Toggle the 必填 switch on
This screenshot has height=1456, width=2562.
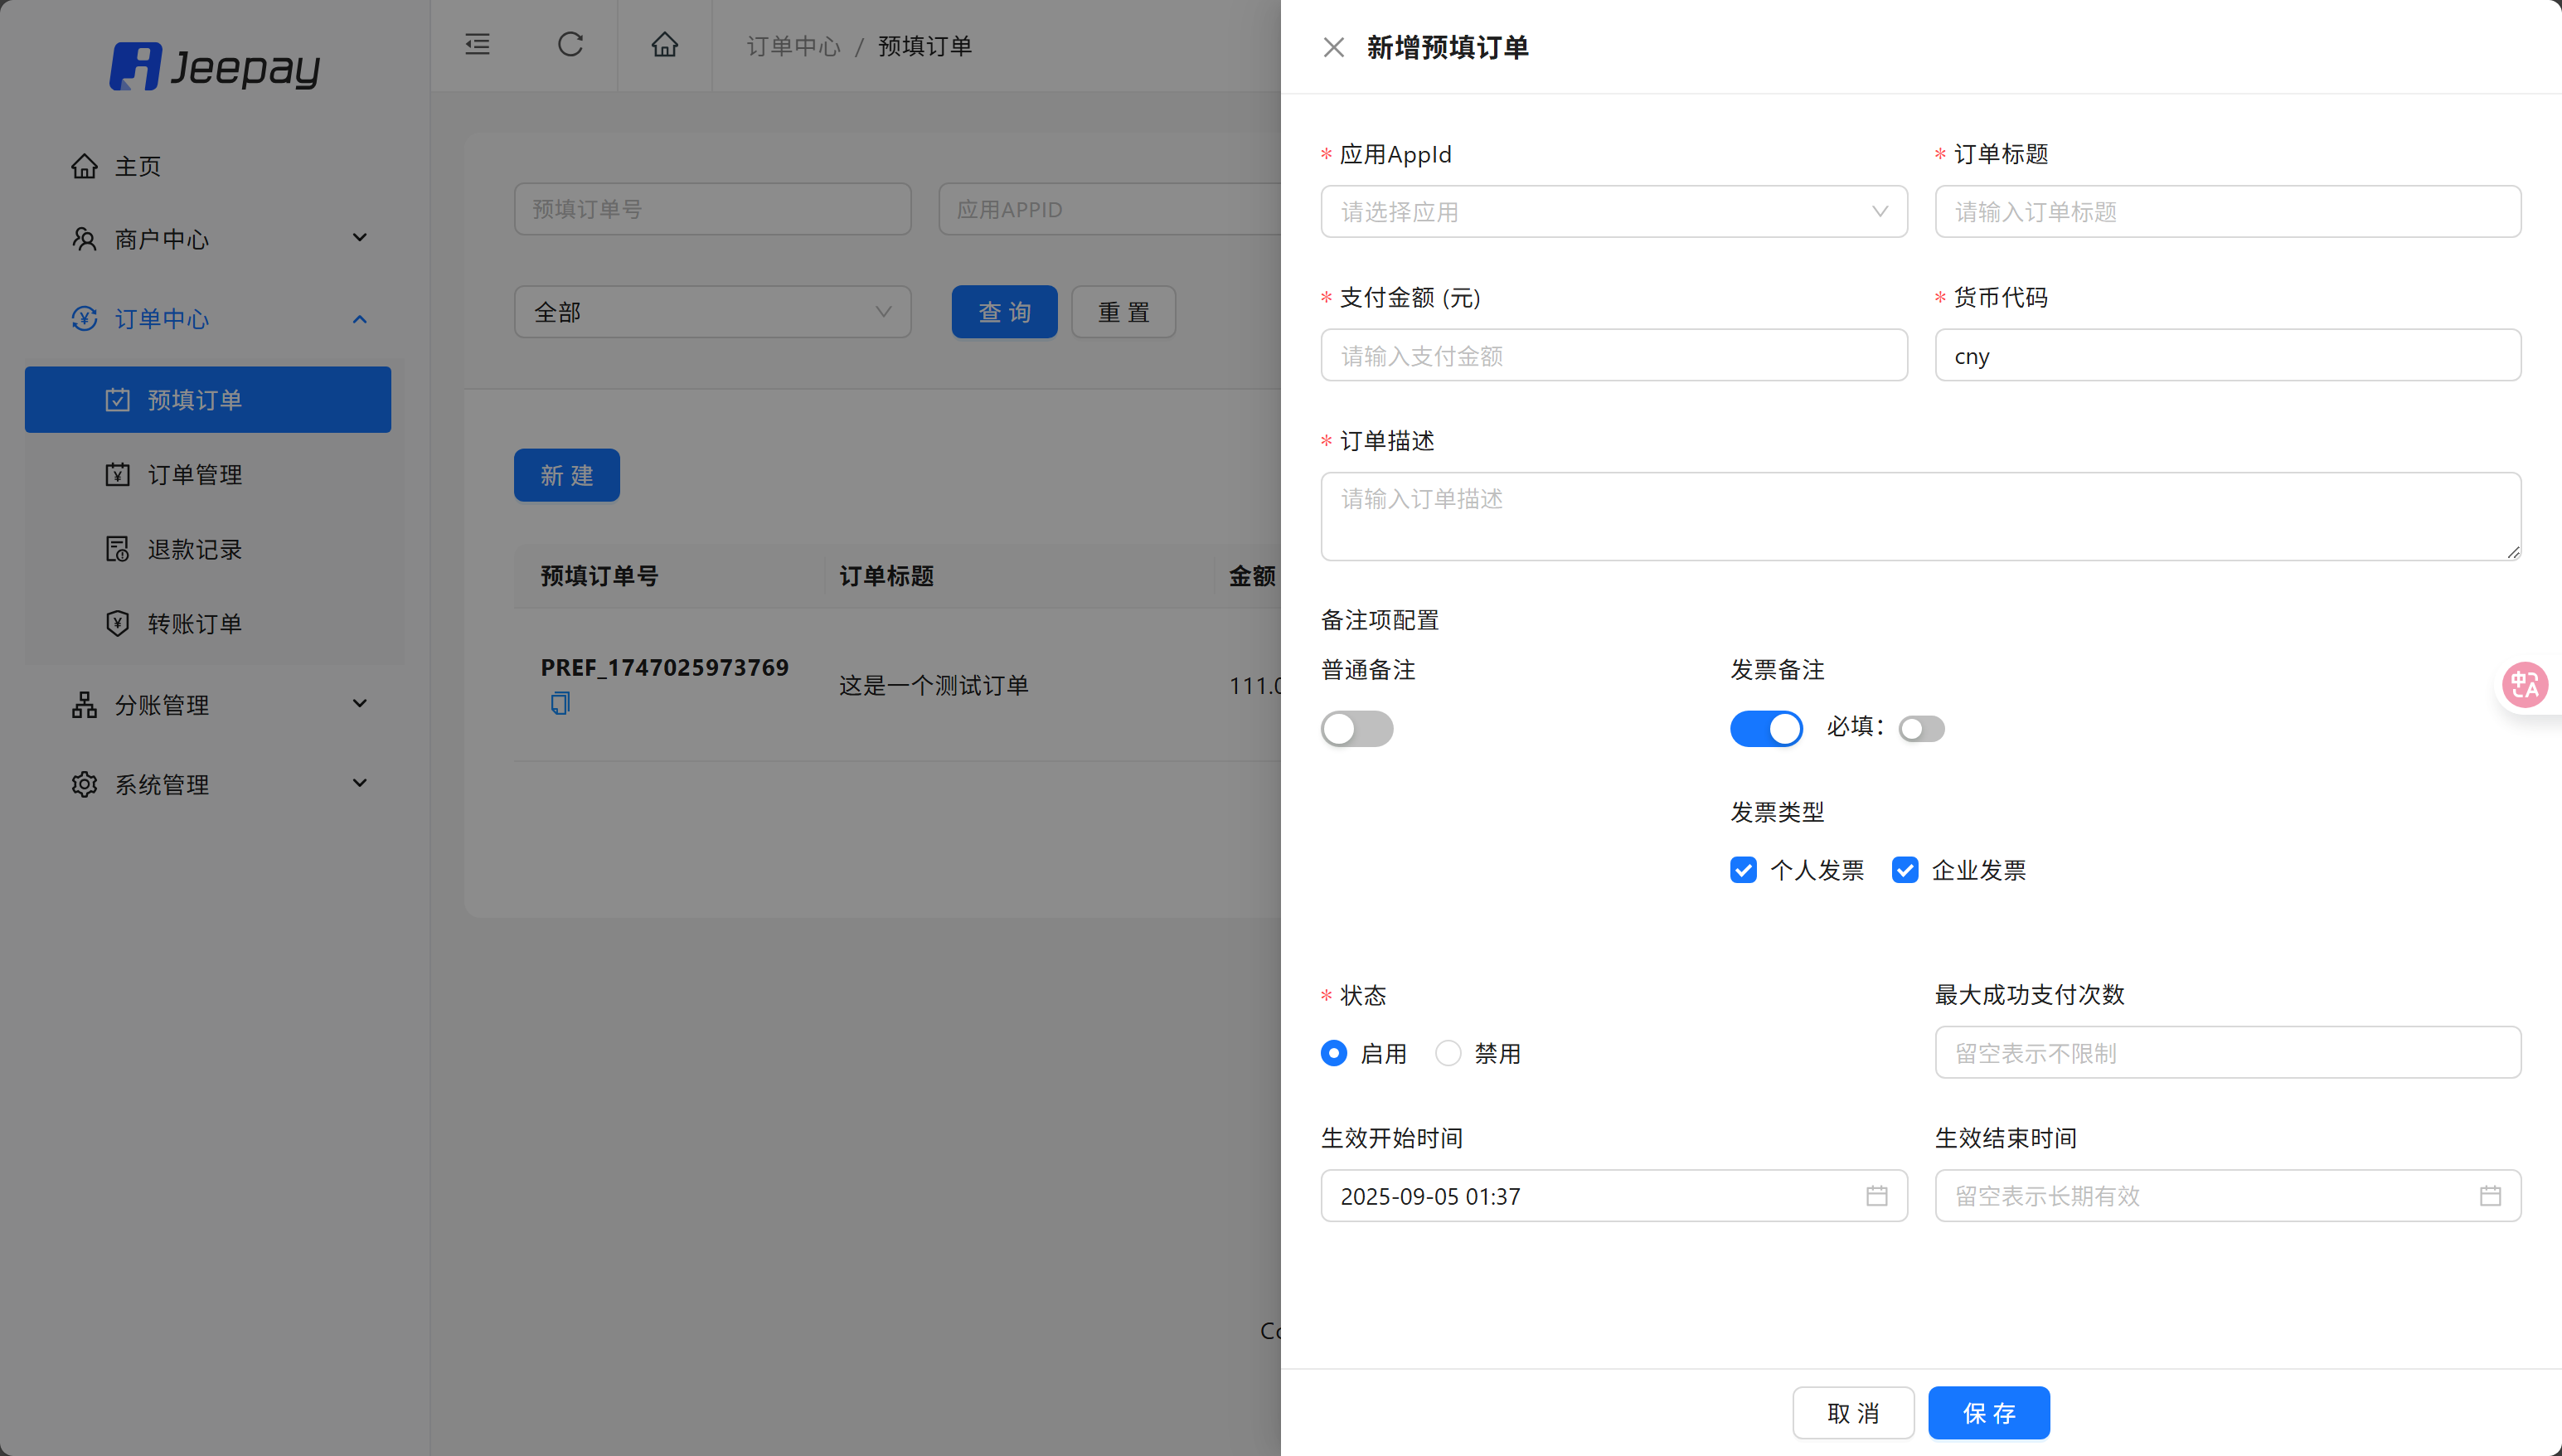pyautogui.click(x=1921, y=729)
